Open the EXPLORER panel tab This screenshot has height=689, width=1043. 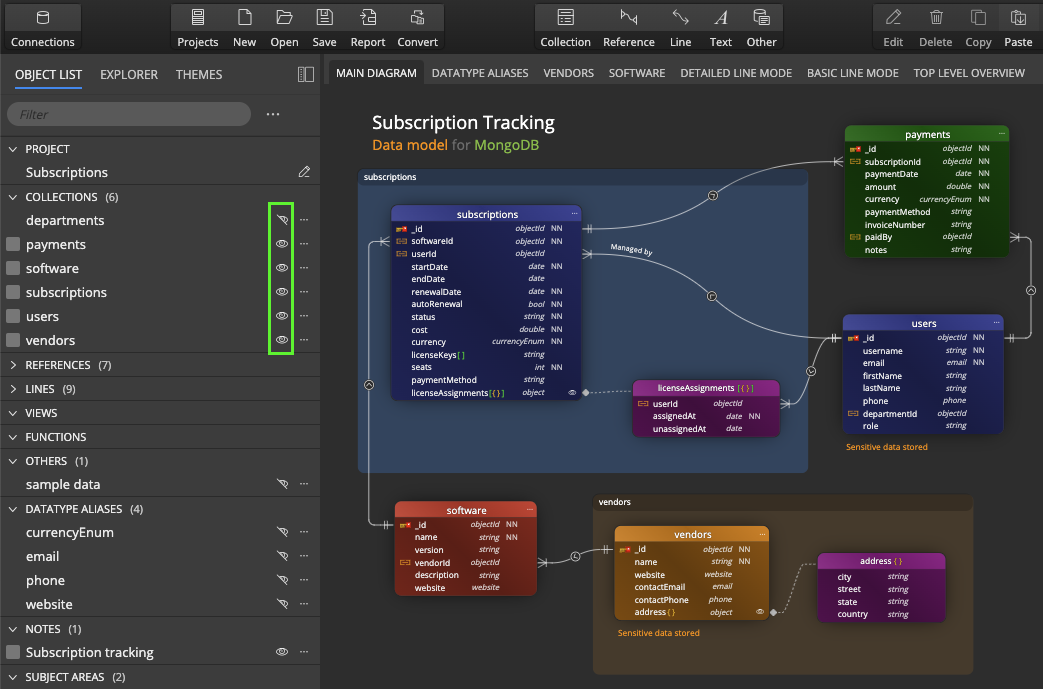coord(129,74)
